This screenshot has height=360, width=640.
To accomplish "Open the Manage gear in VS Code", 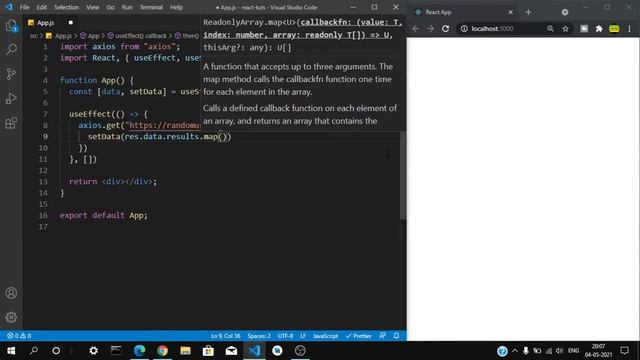I will pyautogui.click(x=11, y=317).
